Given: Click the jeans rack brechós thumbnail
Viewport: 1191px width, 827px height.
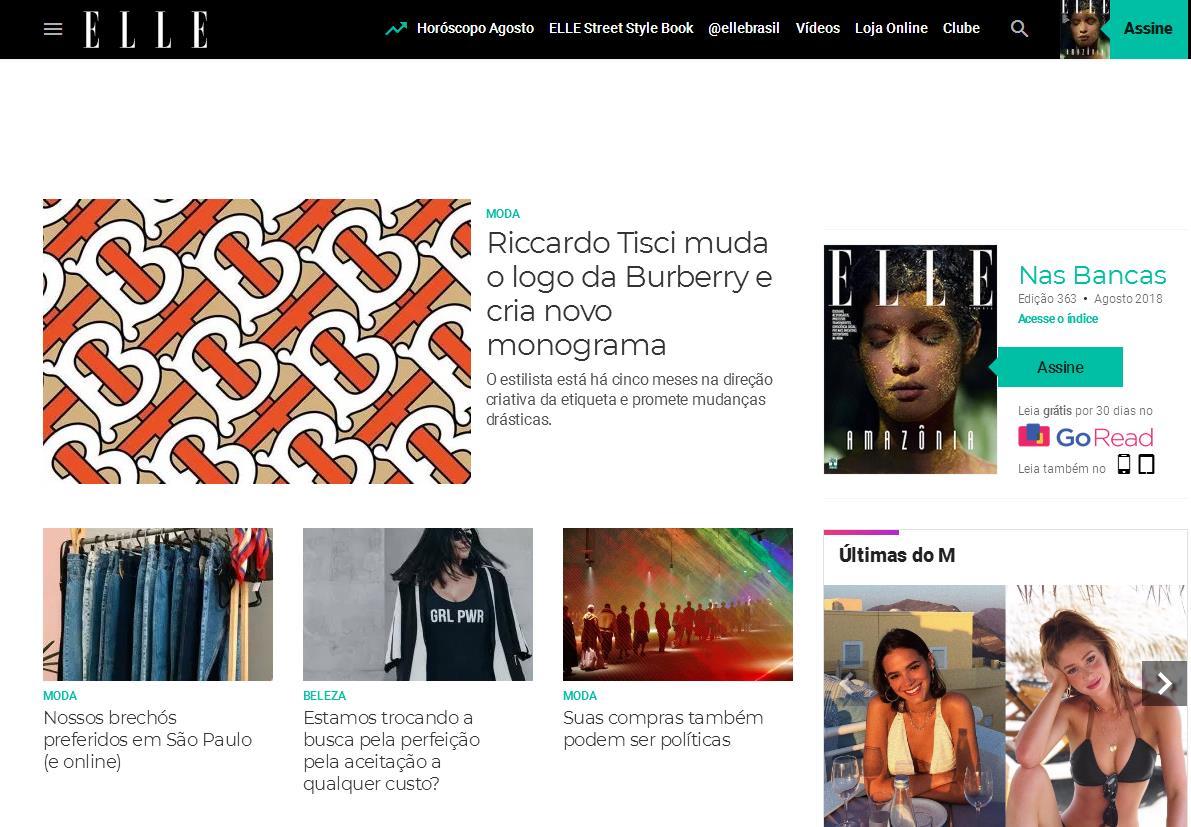Looking at the screenshot, I should [158, 604].
